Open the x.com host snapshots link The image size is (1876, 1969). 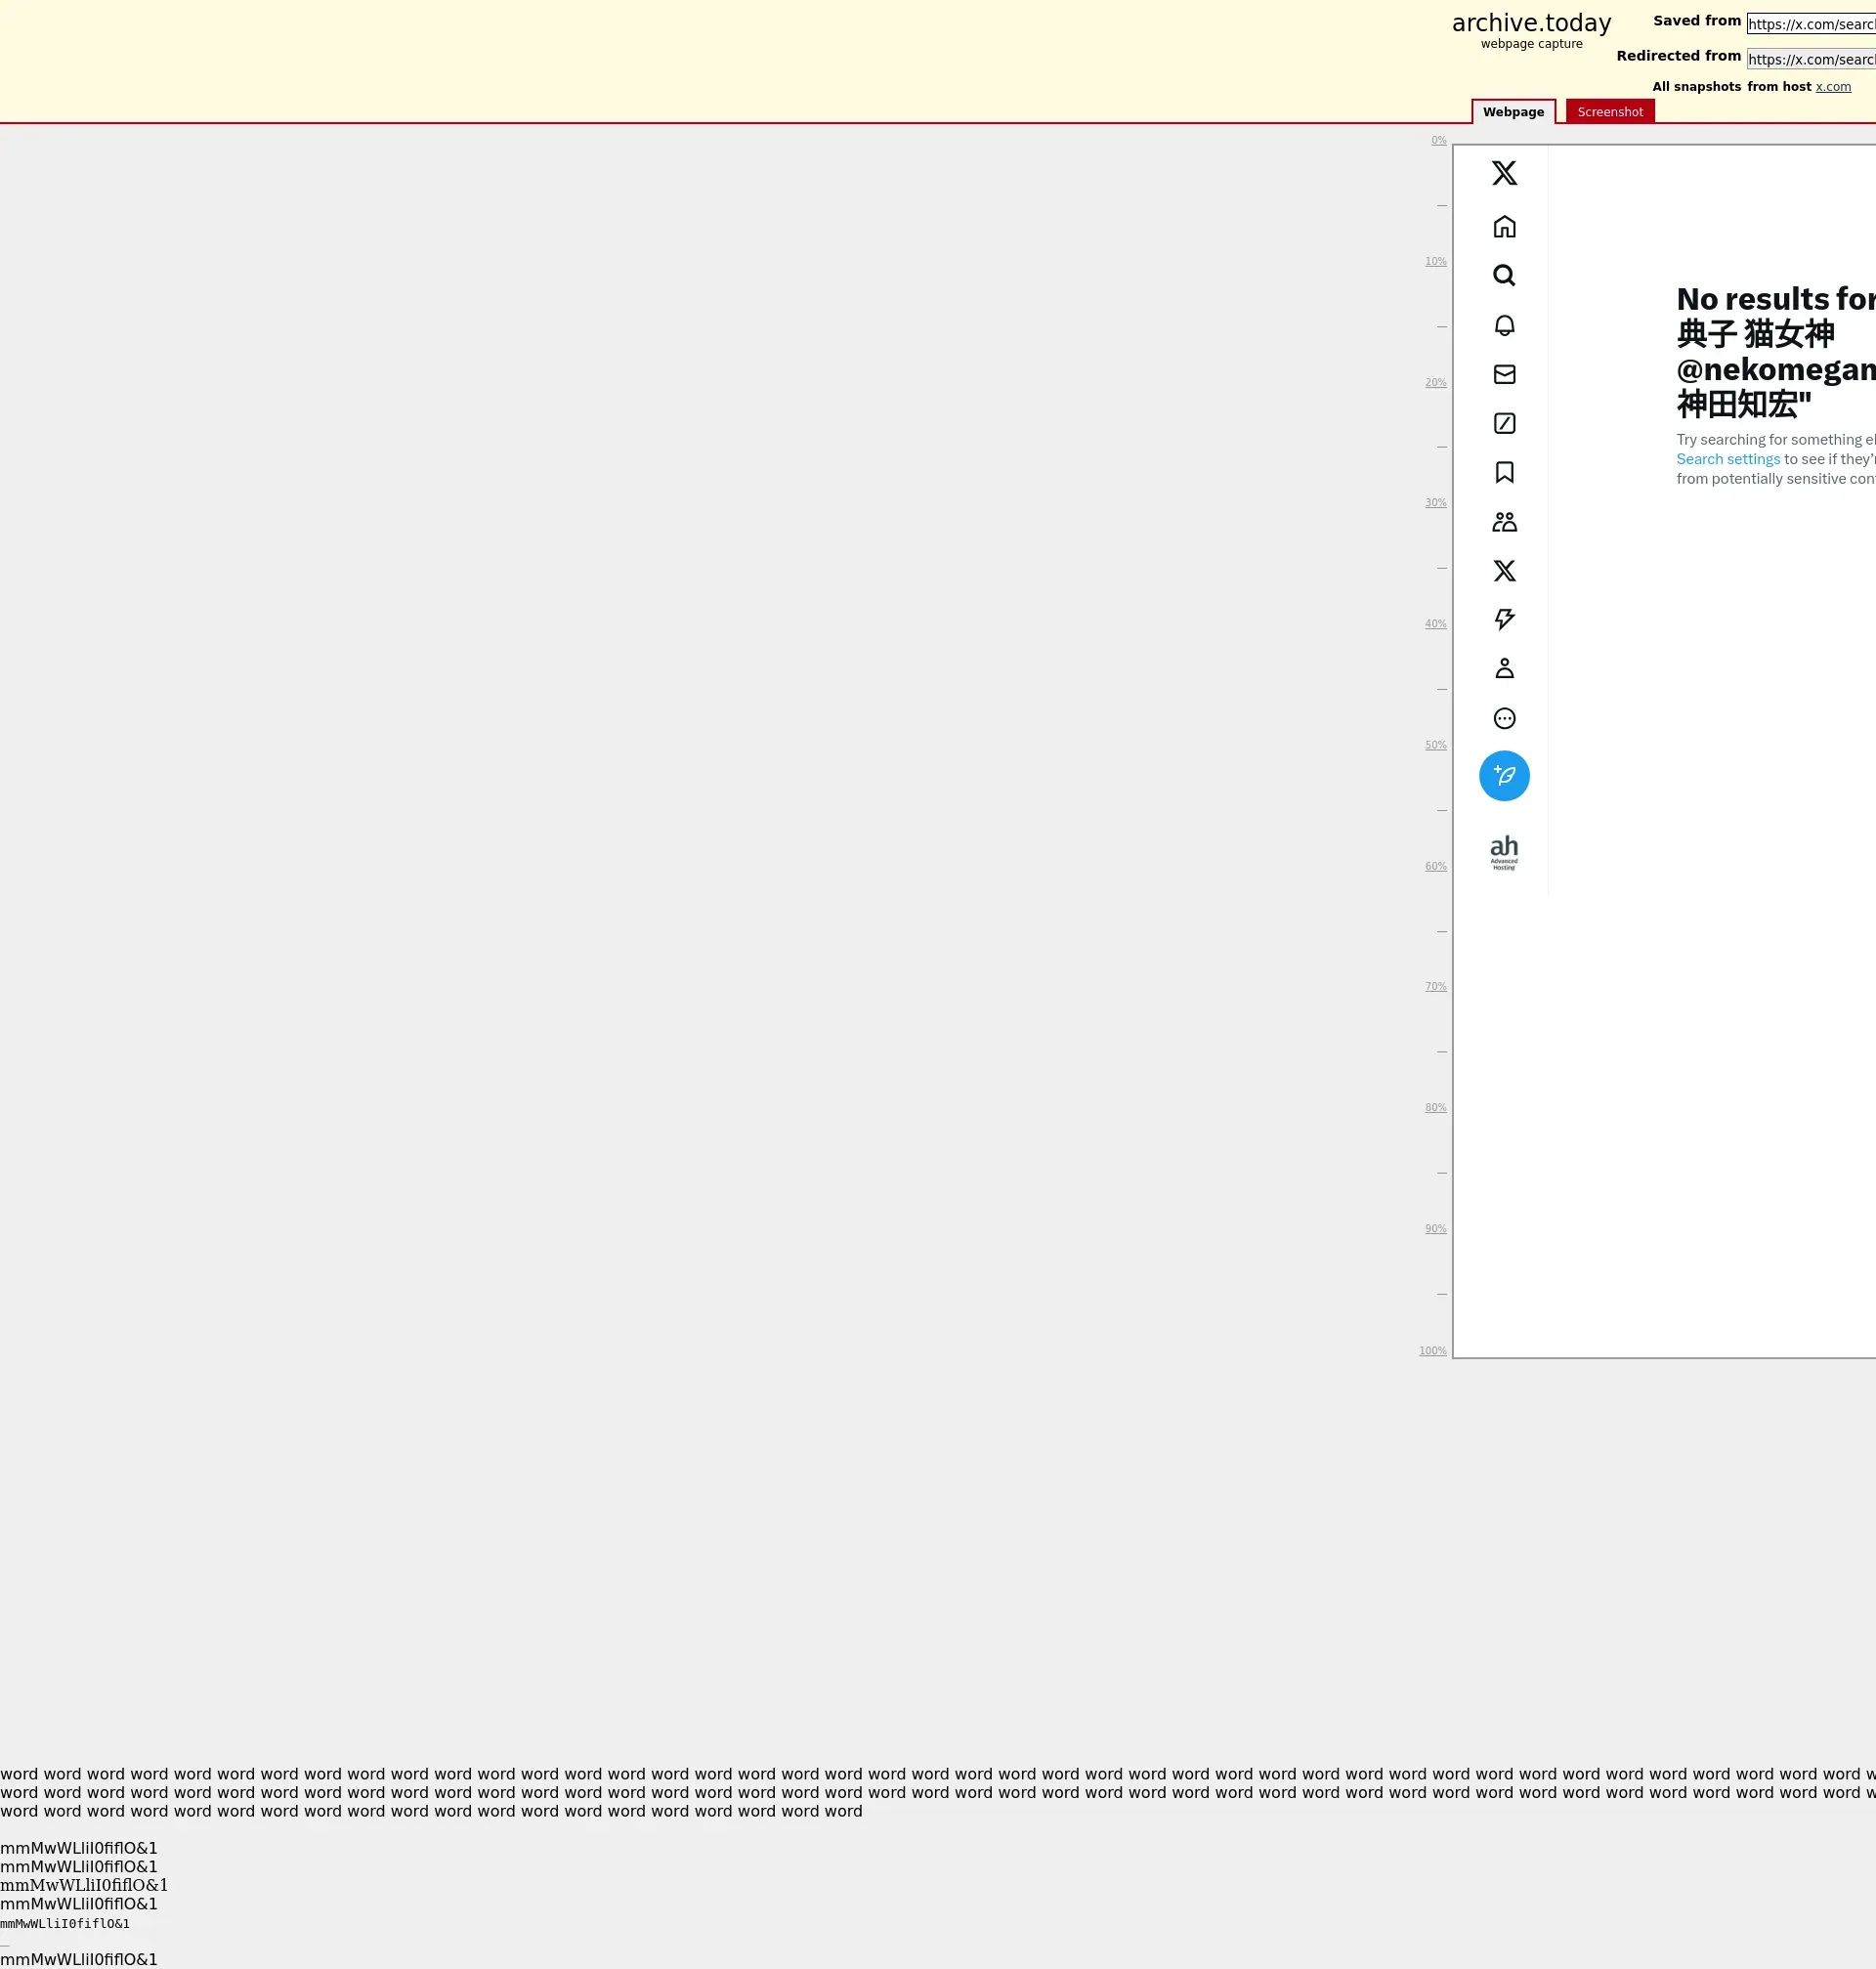pos(1833,87)
